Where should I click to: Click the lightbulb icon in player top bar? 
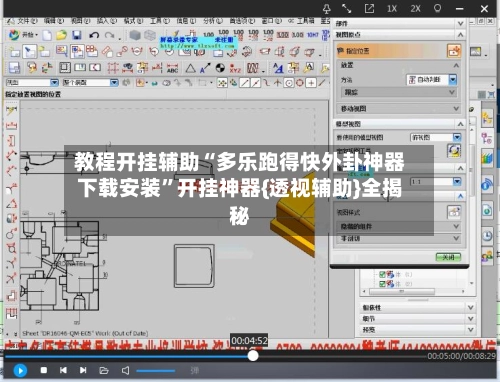tap(437, 8)
